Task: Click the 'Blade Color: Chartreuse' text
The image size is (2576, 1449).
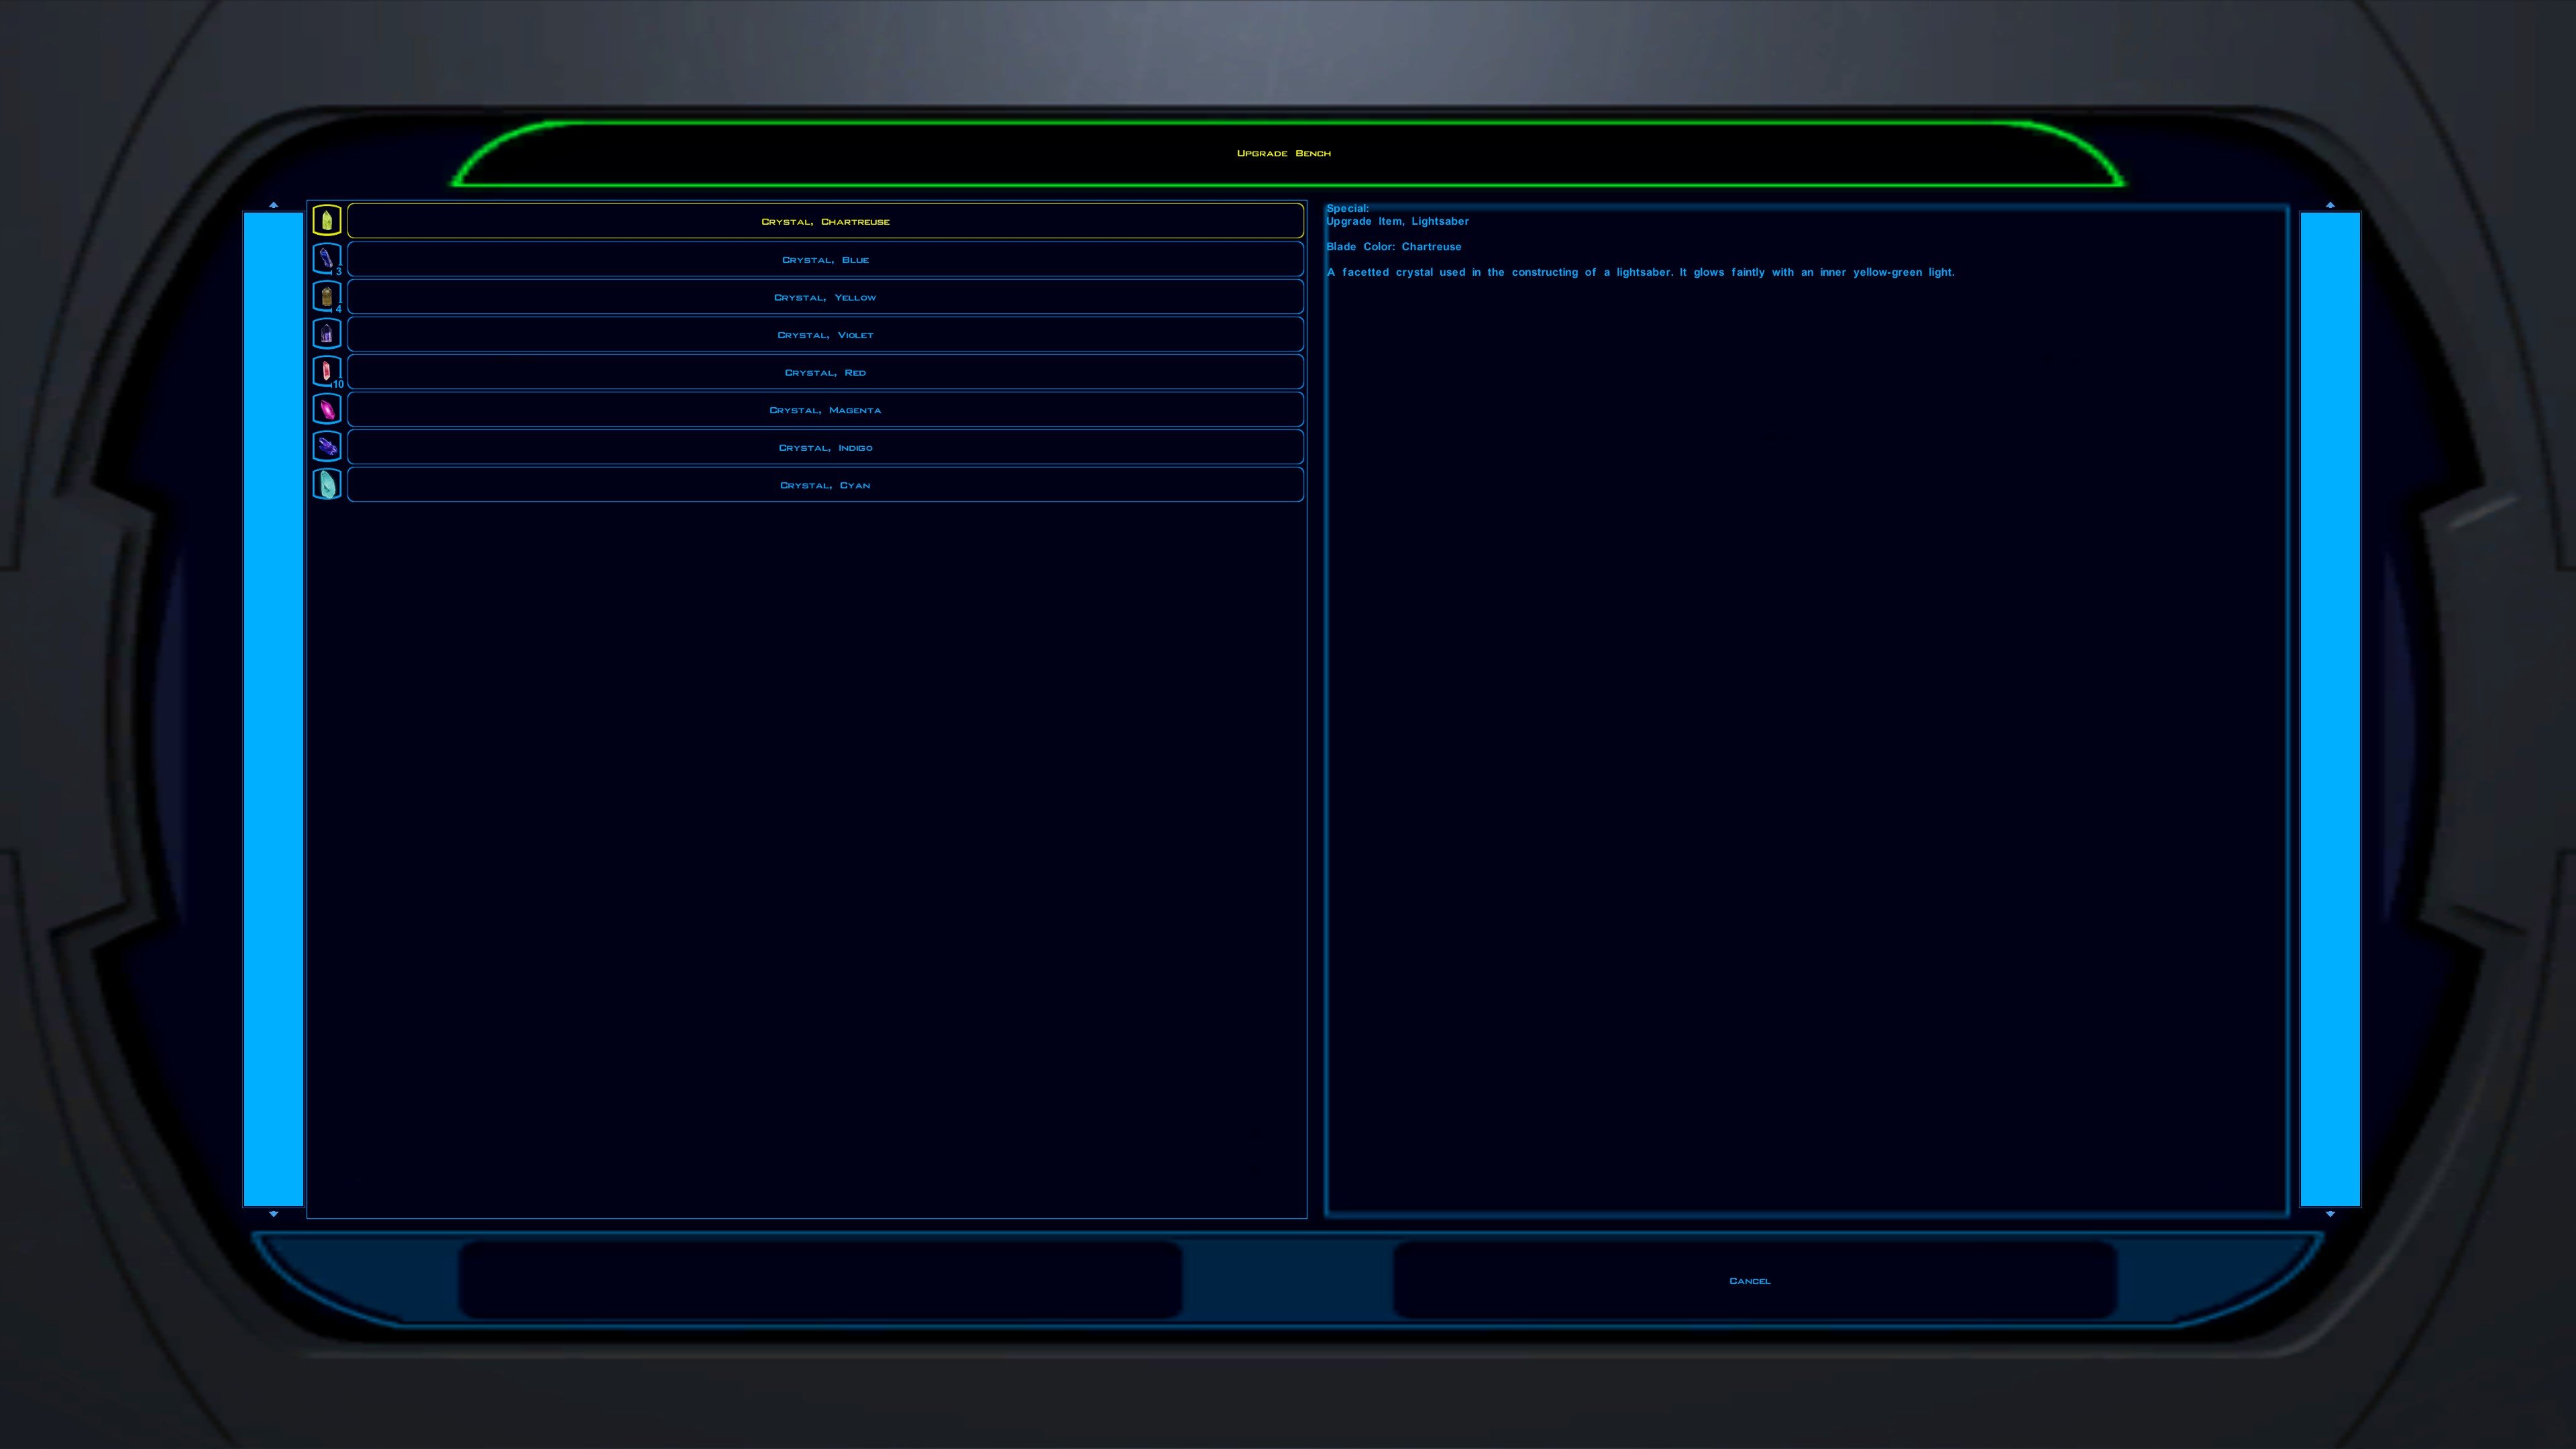Action: [x=1393, y=246]
